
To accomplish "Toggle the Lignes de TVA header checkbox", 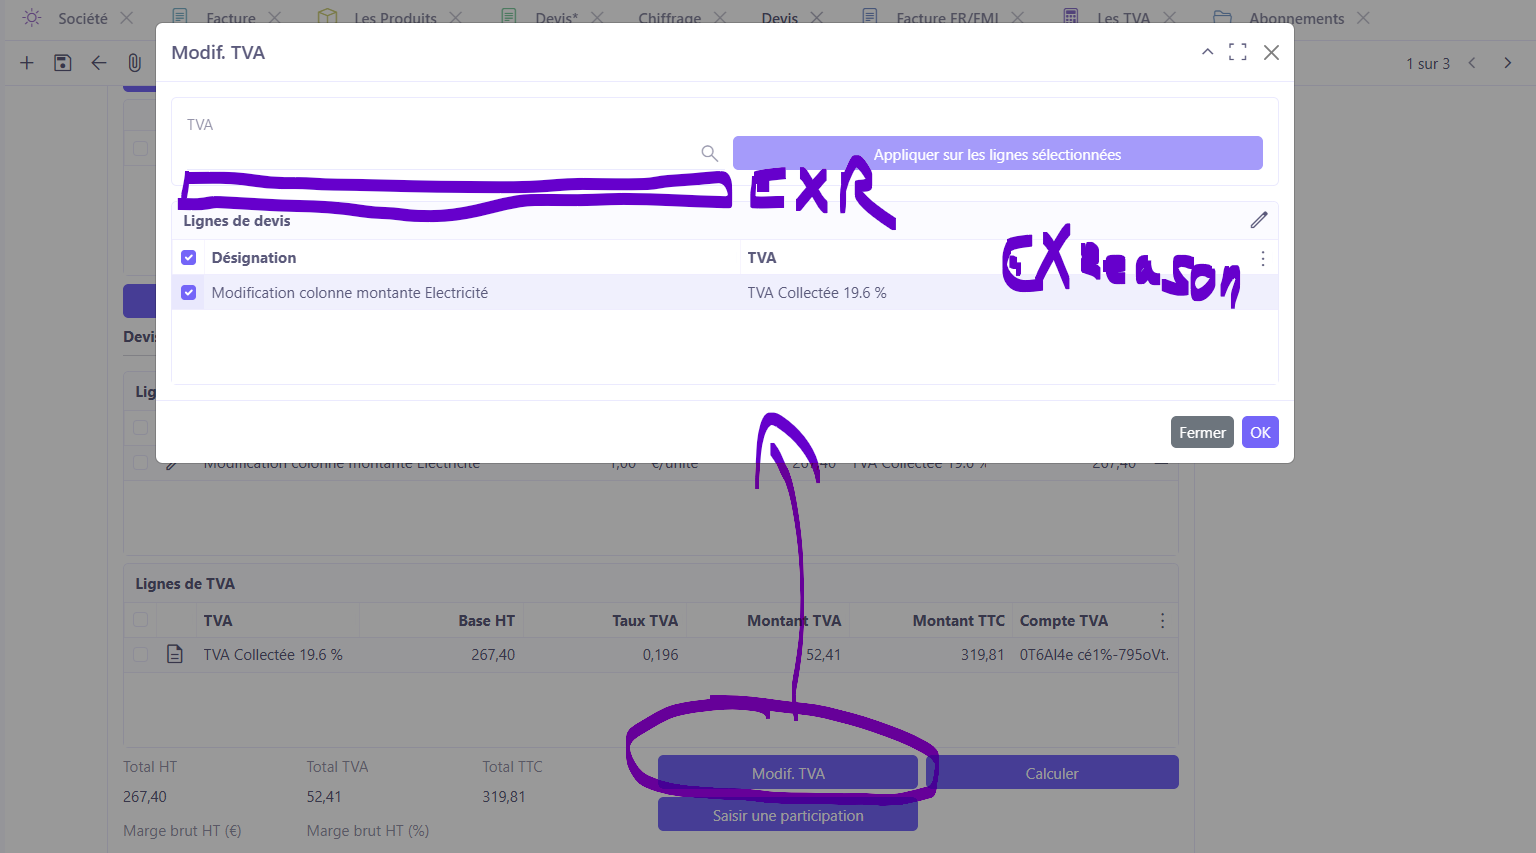I will pyautogui.click(x=141, y=620).
